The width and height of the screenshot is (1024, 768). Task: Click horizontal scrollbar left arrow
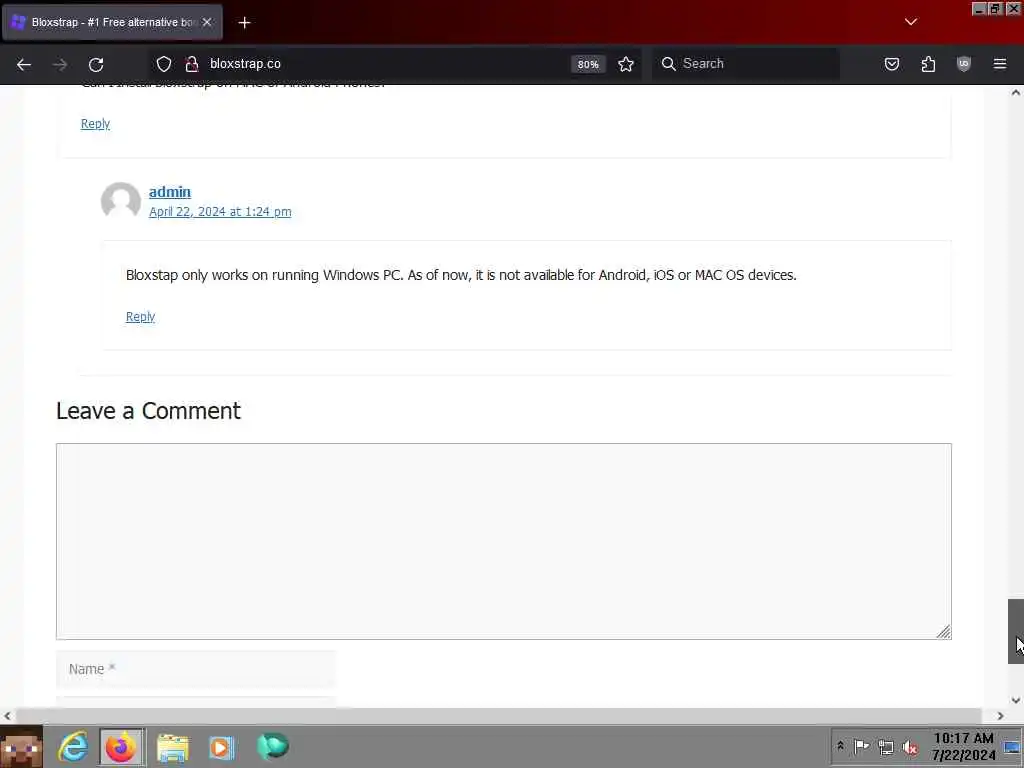[x=7, y=716]
